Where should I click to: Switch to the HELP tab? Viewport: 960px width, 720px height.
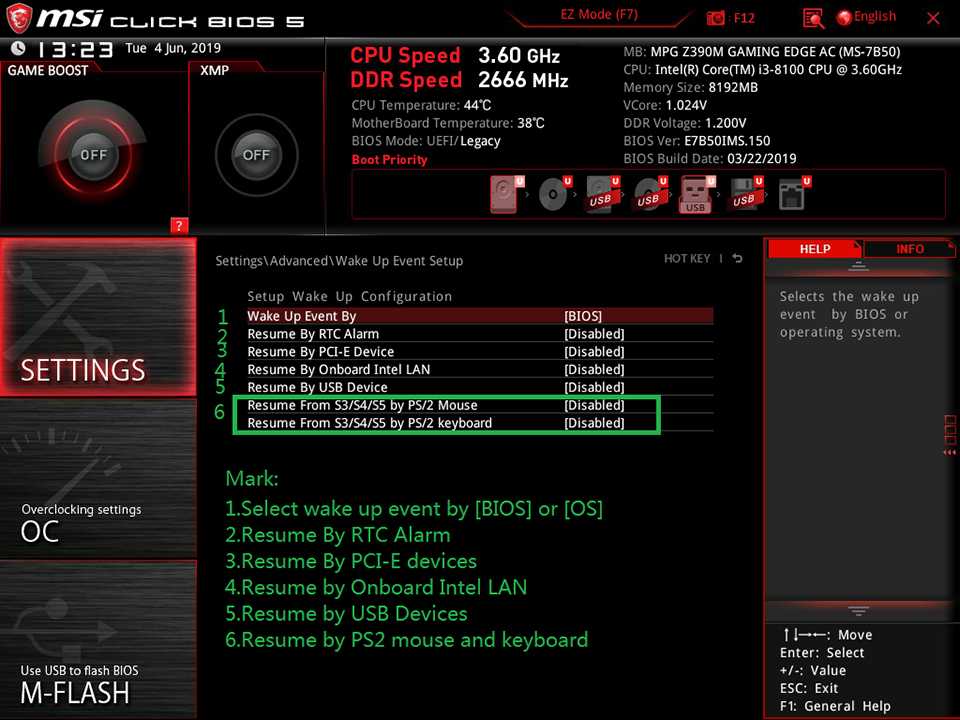coord(814,249)
